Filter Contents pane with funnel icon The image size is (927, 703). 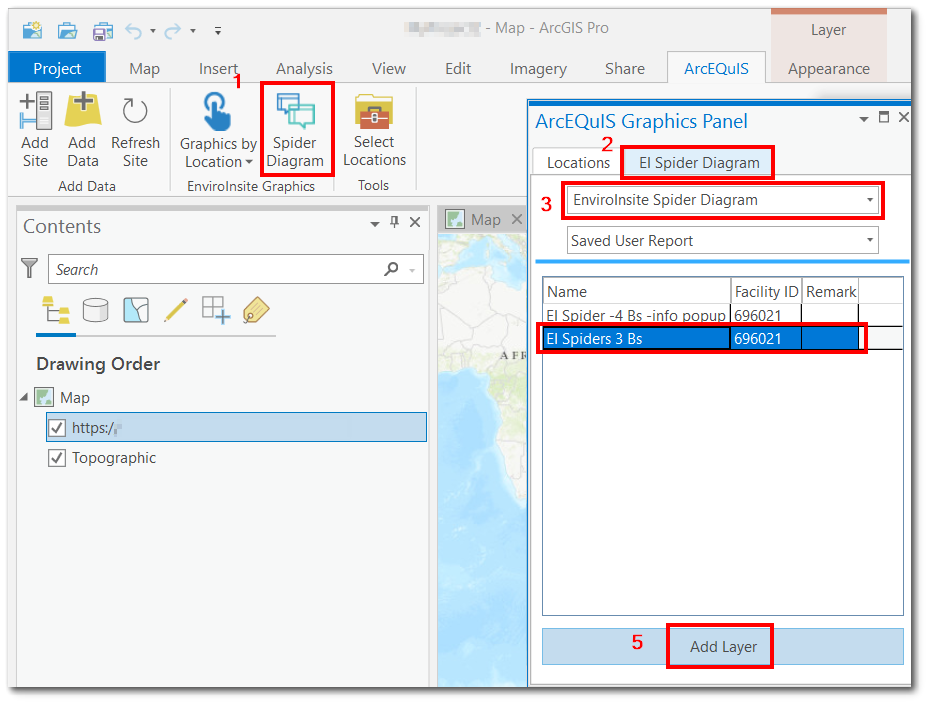click(x=29, y=268)
